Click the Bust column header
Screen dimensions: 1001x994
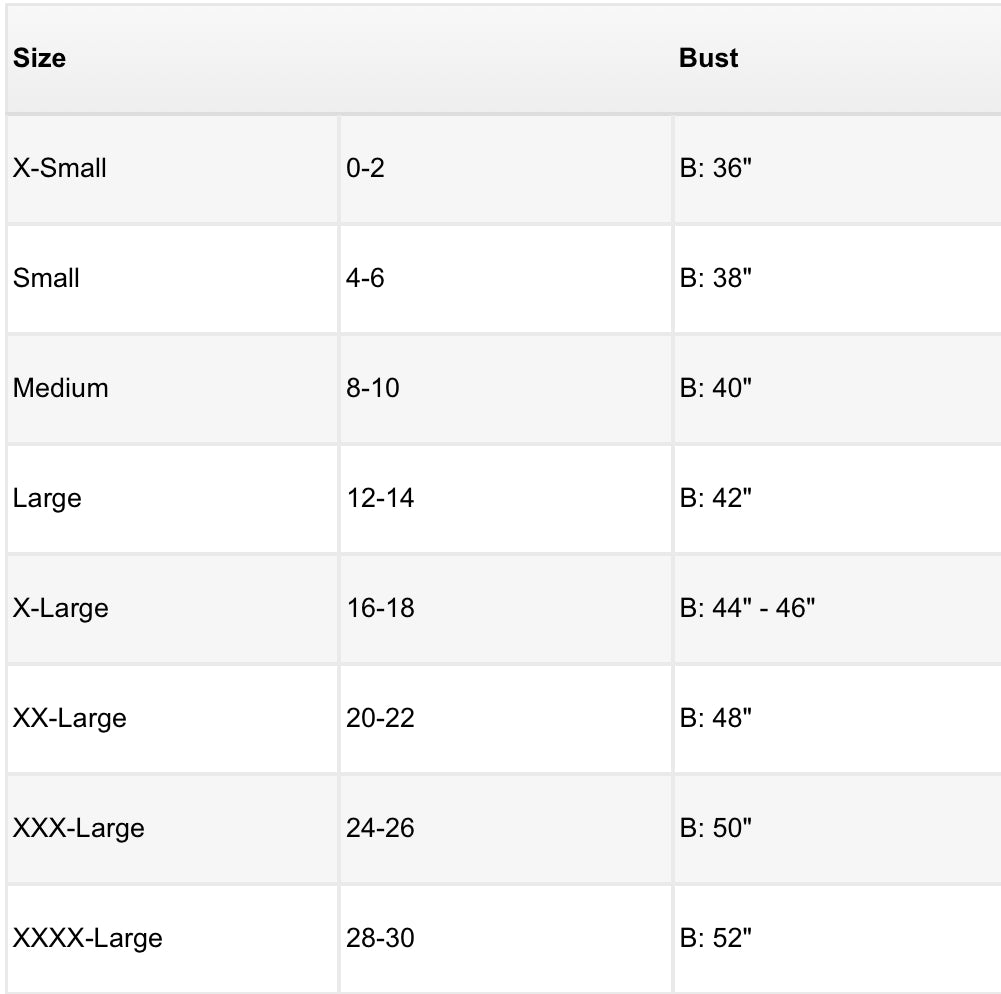pyautogui.click(x=708, y=58)
